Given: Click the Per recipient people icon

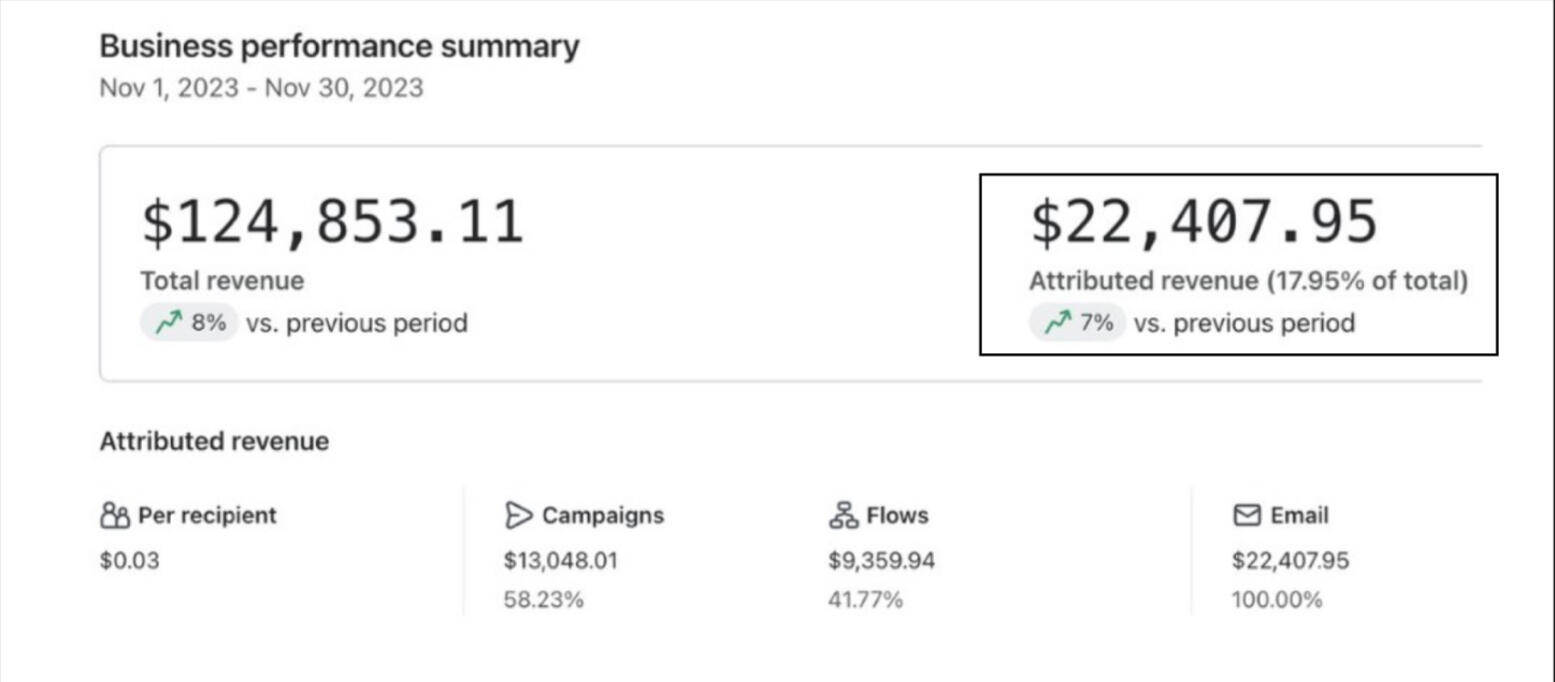Looking at the screenshot, I should point(115,516).
